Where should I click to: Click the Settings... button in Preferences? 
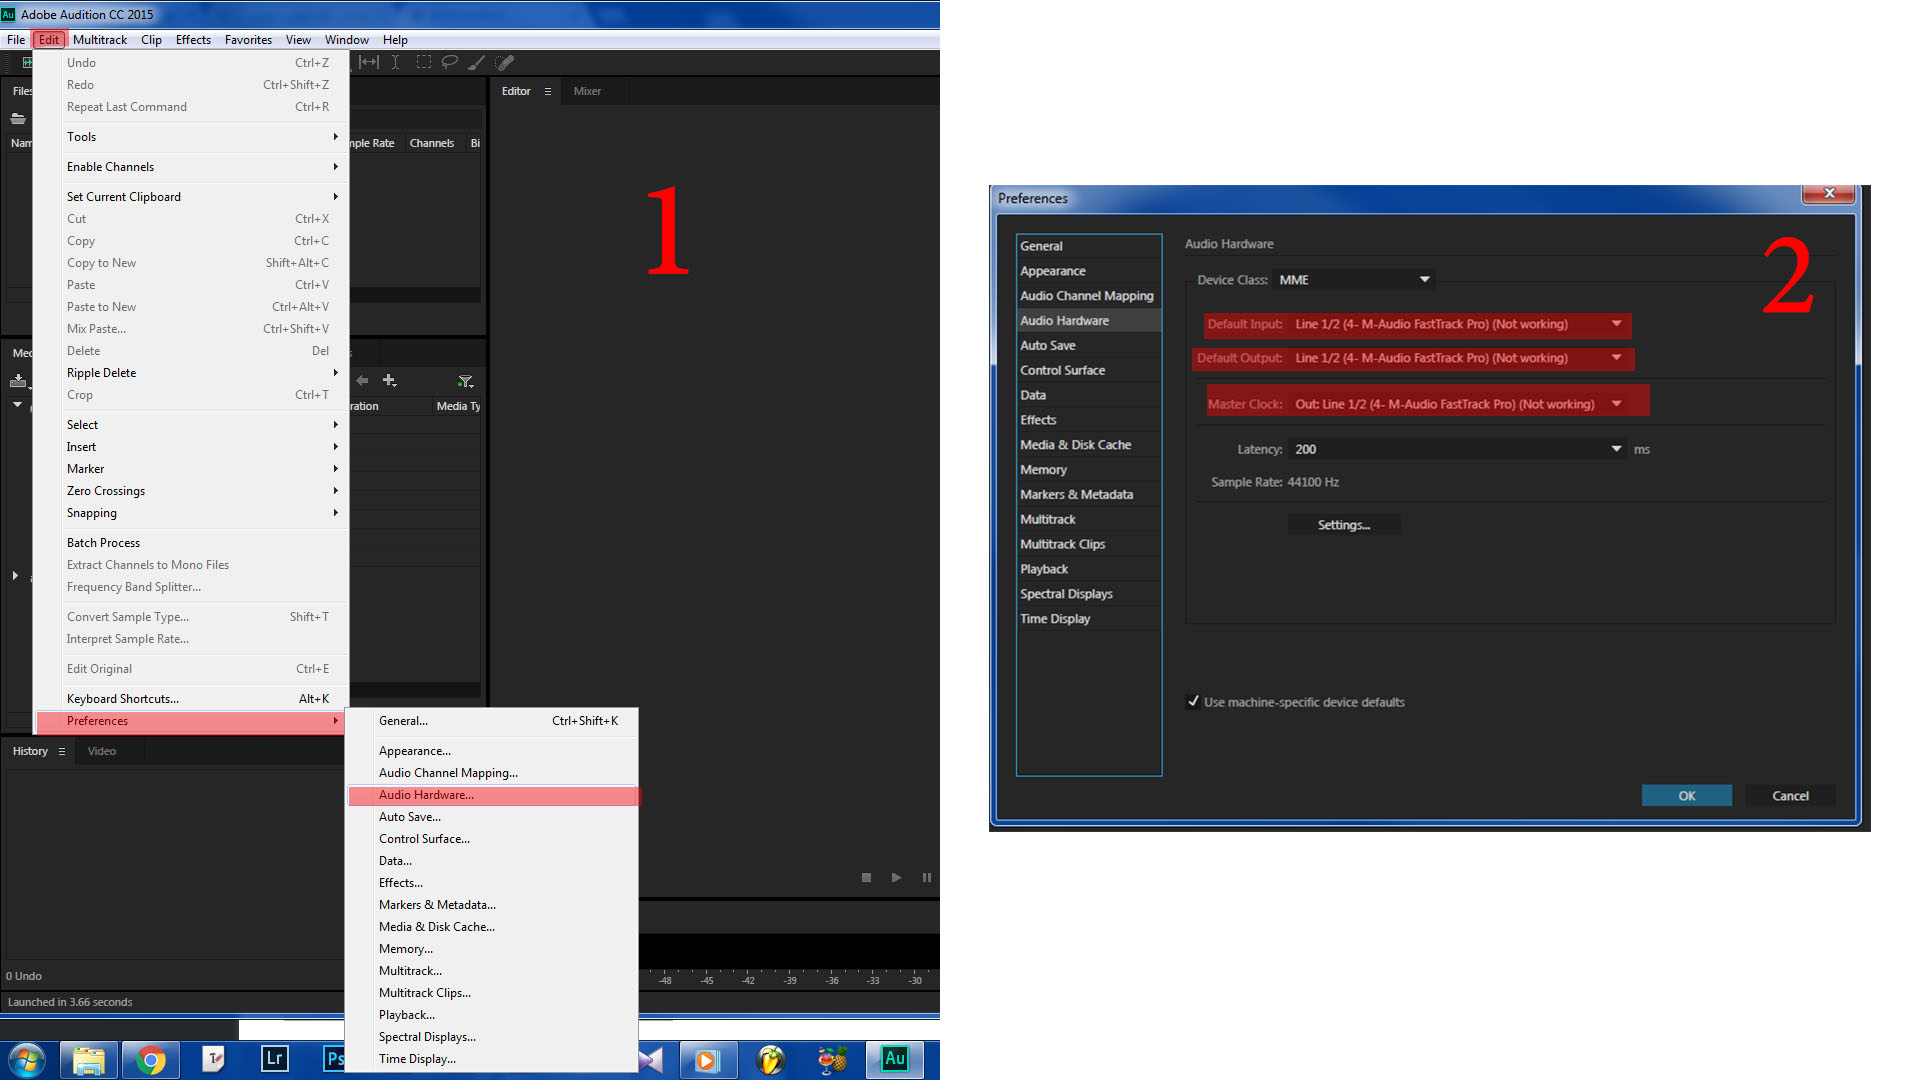(x=1343, y=525)
